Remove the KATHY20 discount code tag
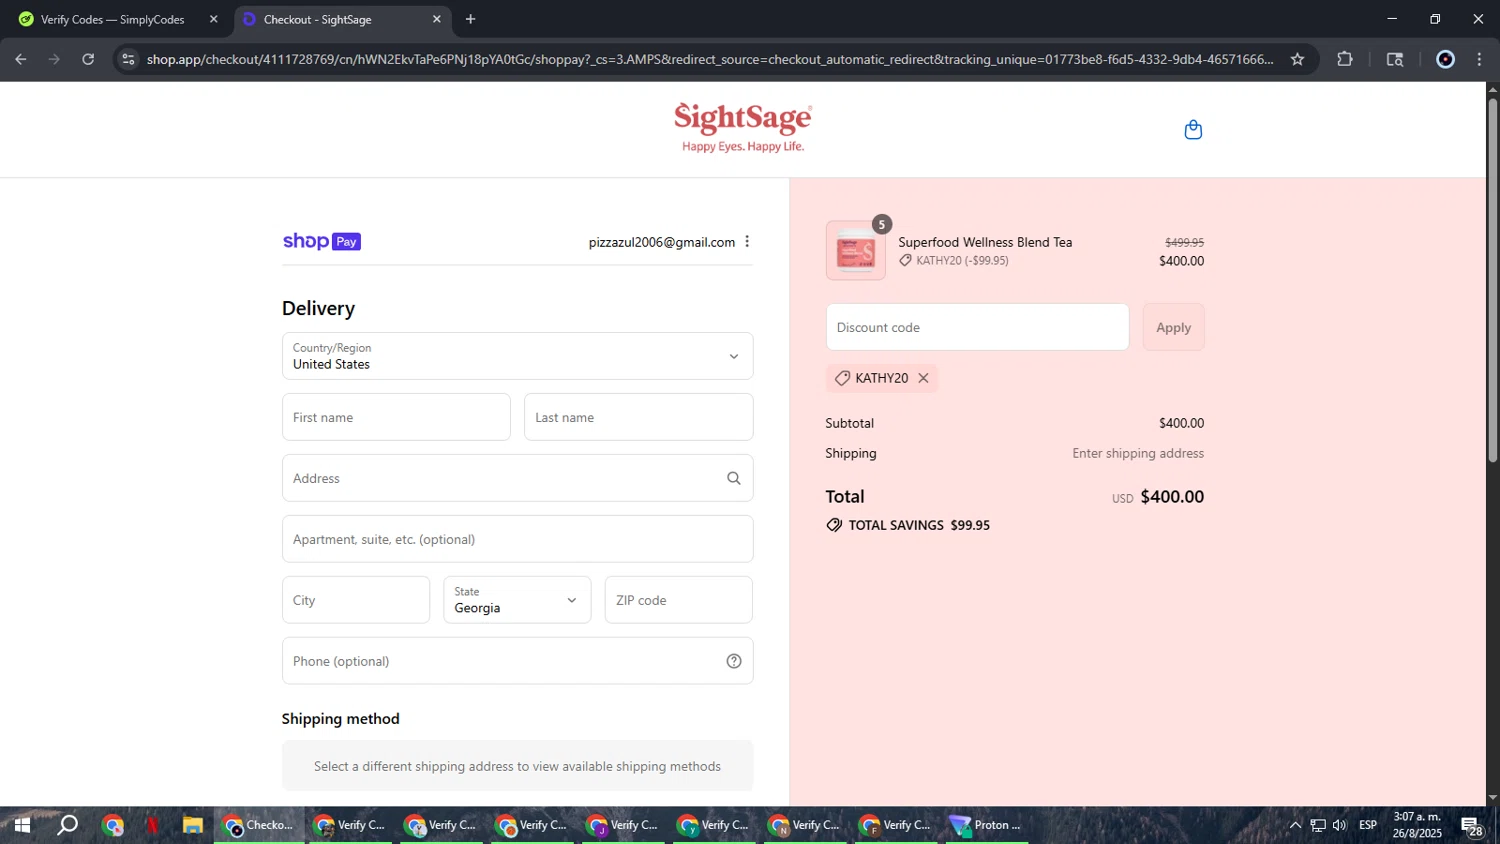Screen dimensions: 1500x844 [923, 378]
